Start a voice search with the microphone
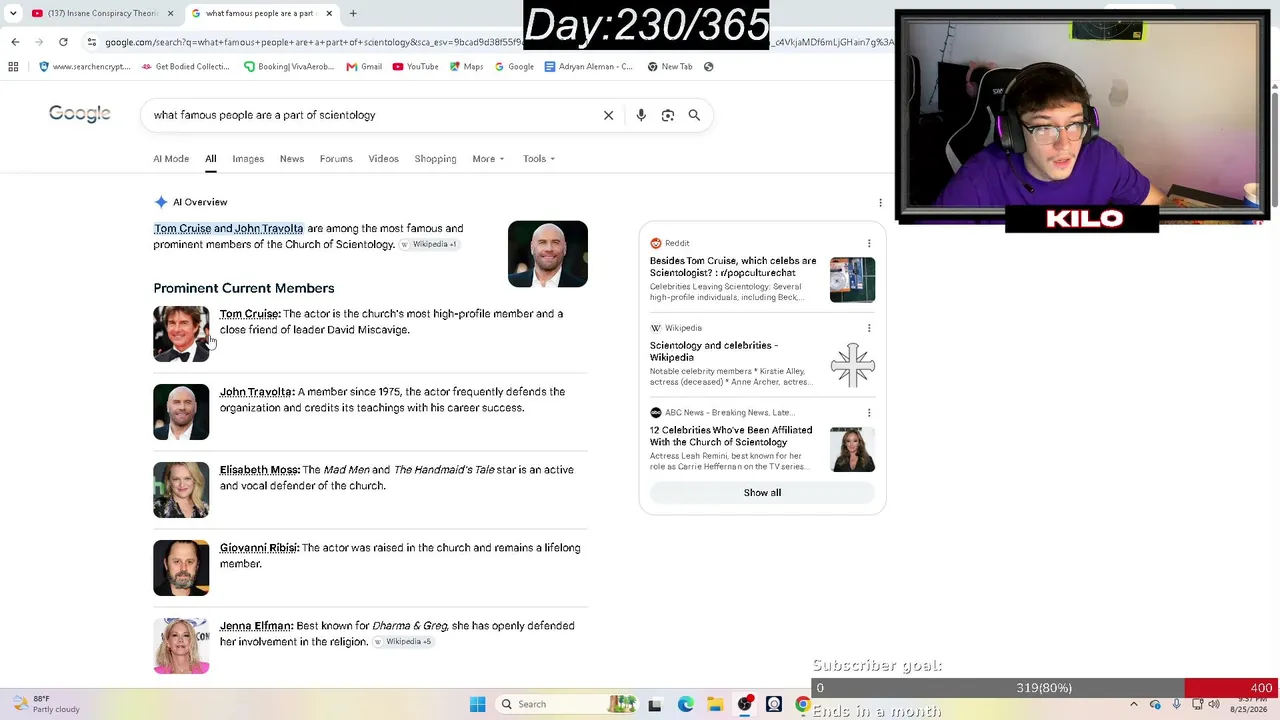Image resolution: width=1280 pixels, height=720 pixels. pyautogui.click(x=641, y=115)
